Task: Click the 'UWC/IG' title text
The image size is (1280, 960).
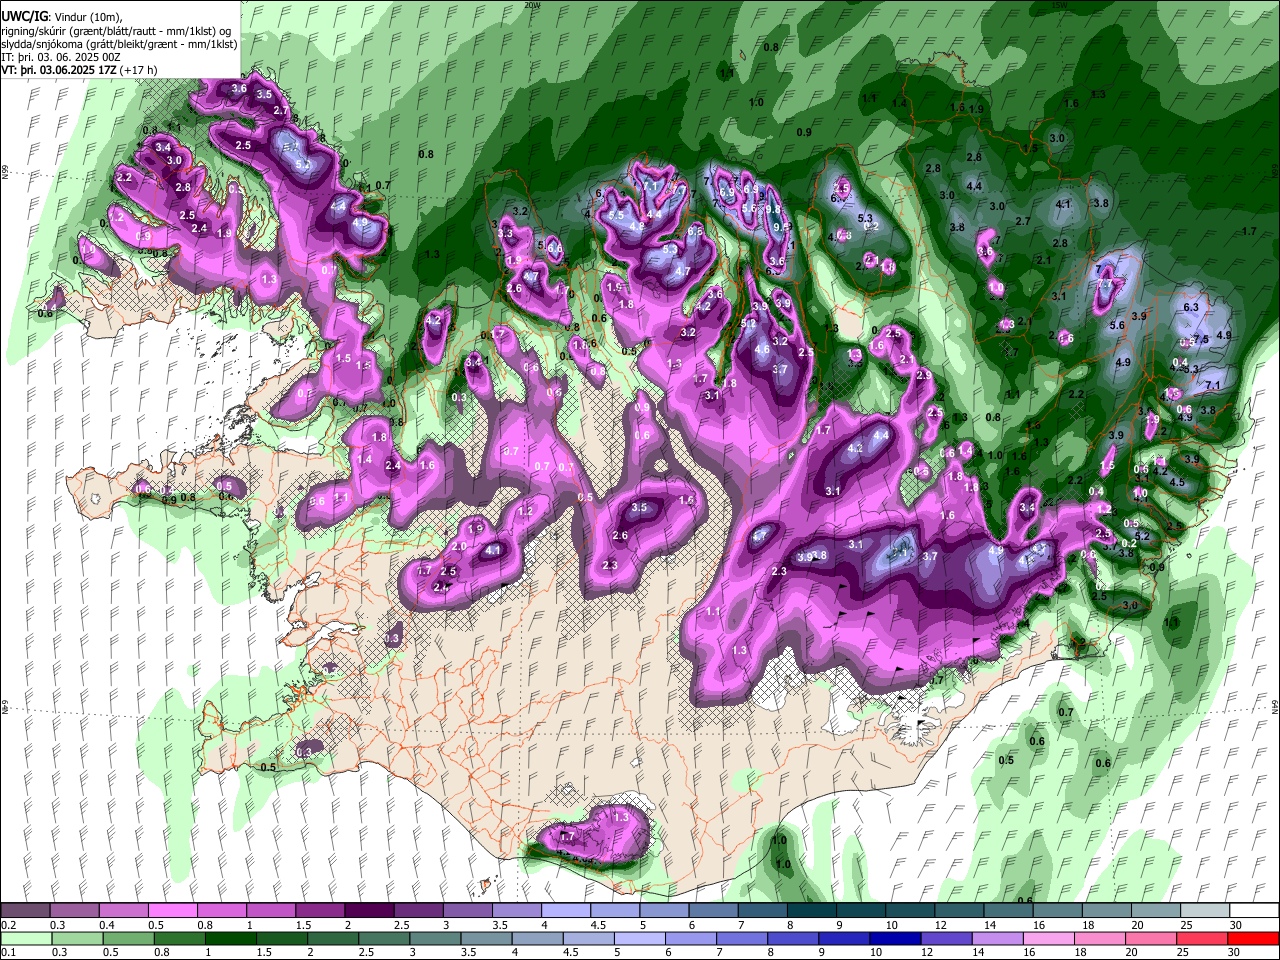Action: coord(24,15)
